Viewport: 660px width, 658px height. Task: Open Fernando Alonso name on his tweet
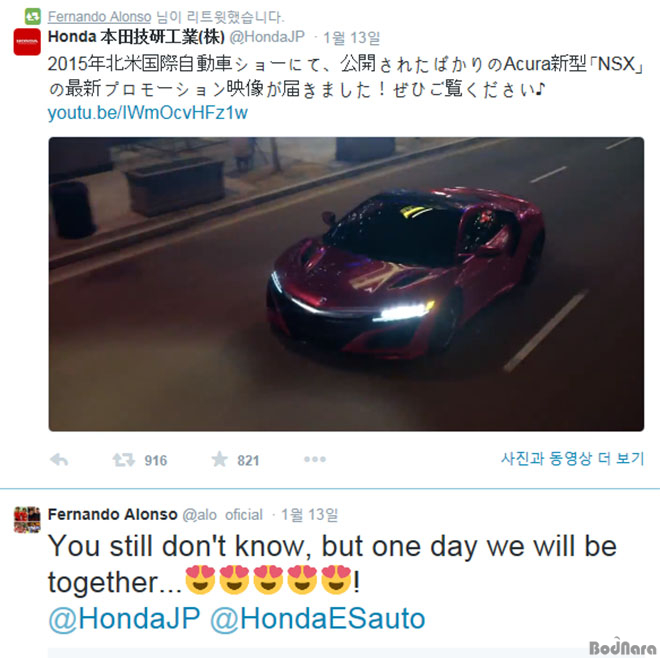pyautogui.click(x=112, y=514)
